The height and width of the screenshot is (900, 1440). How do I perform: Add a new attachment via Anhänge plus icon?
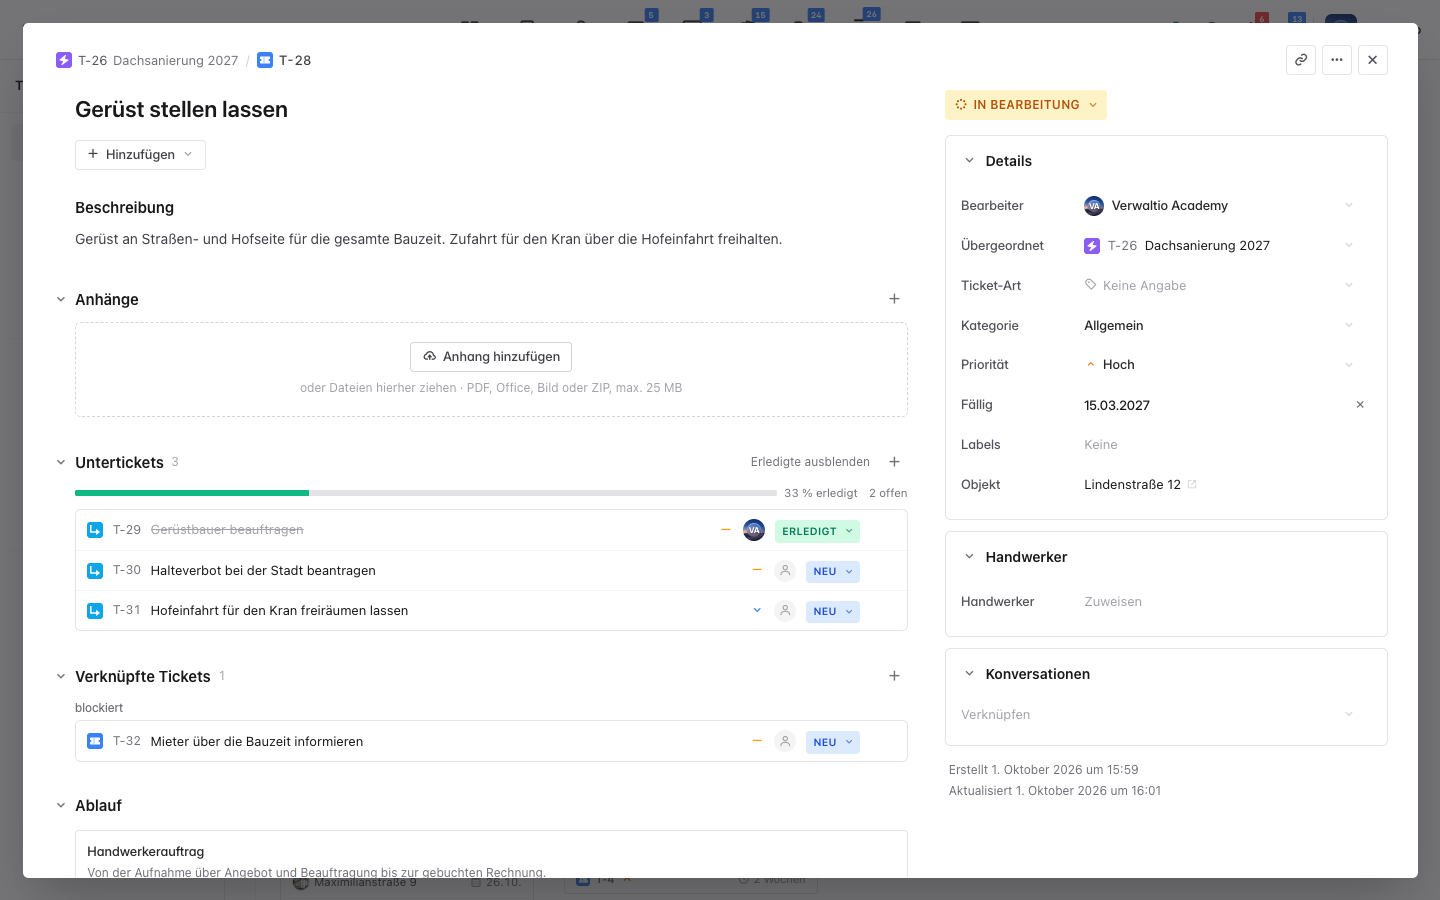(895, 299)
